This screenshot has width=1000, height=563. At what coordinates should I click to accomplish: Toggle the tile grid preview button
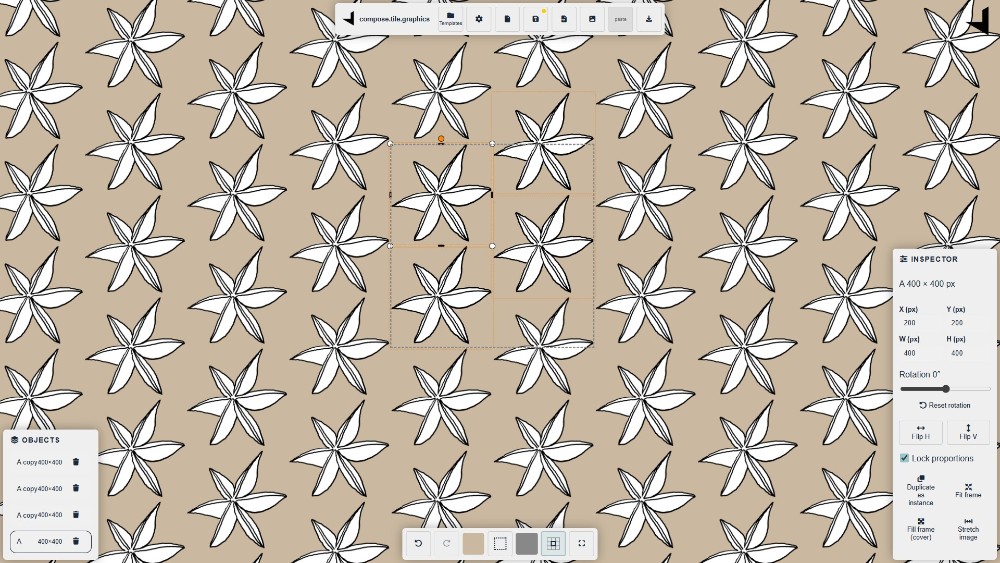pos(553,543)
